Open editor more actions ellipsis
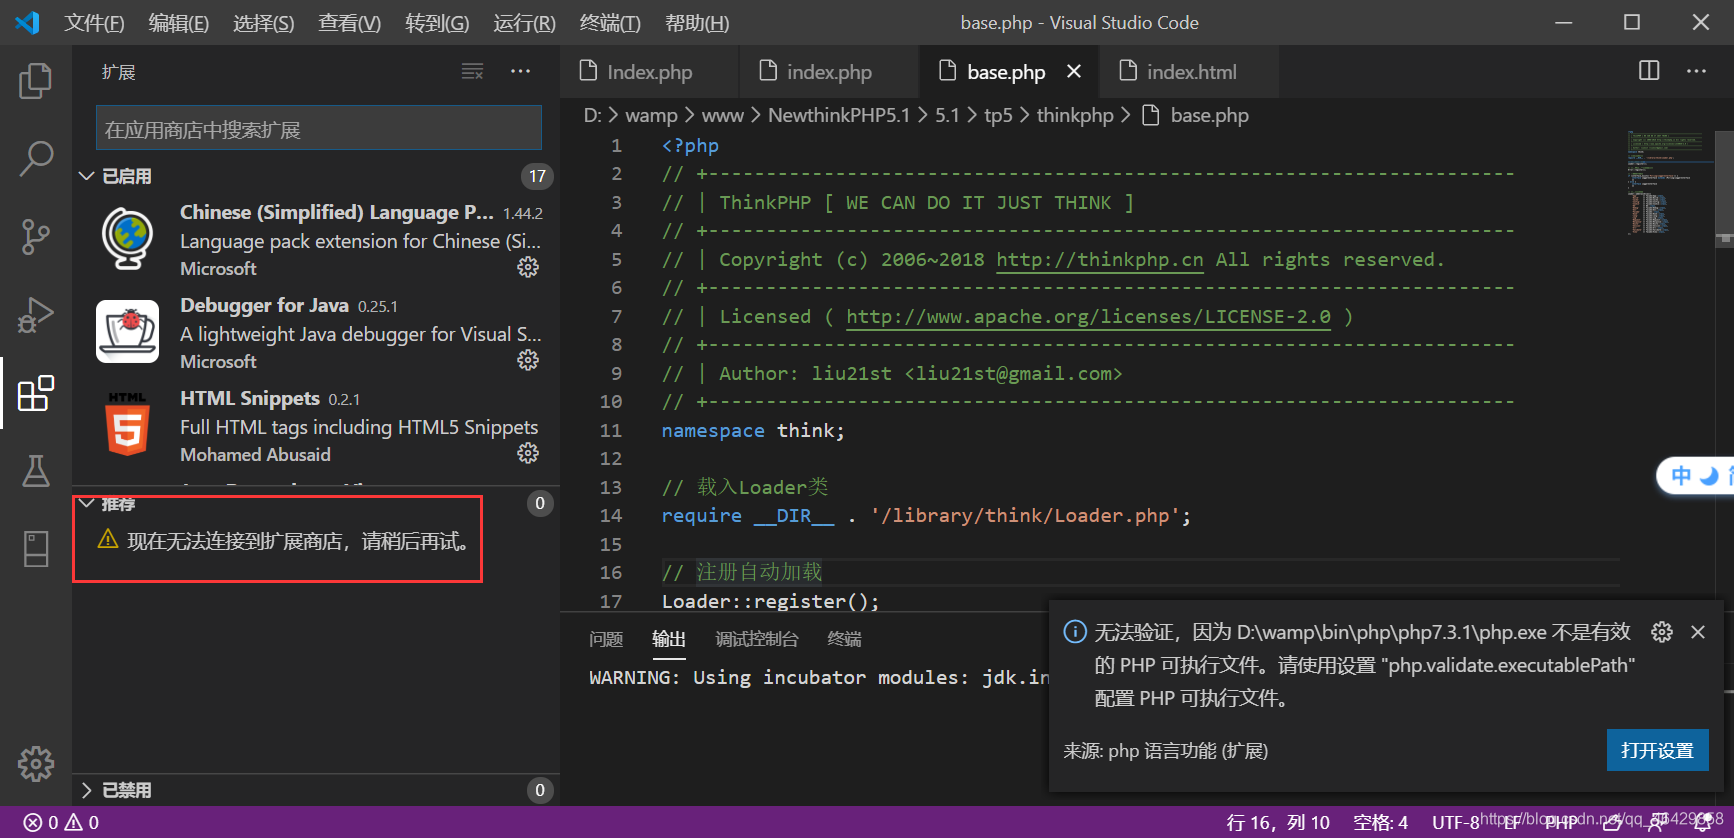 click(1697, 71)
